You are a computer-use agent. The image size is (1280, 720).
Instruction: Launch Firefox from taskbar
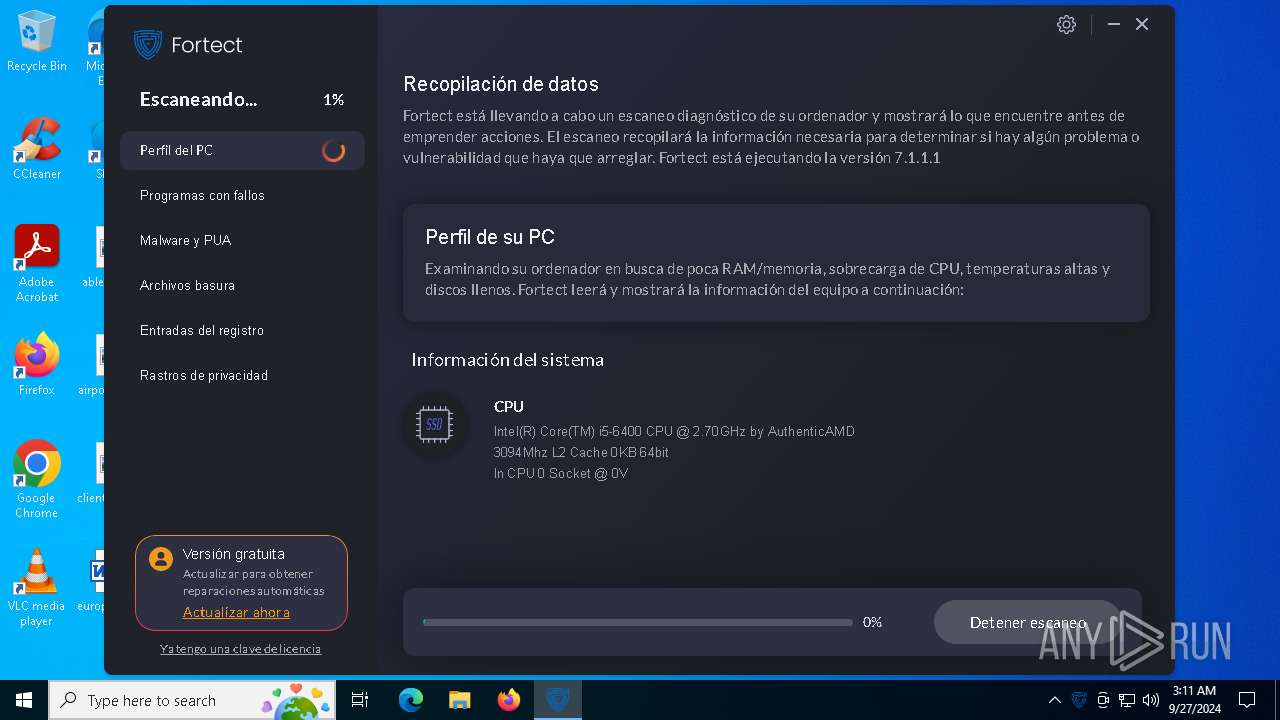[509, 700]
